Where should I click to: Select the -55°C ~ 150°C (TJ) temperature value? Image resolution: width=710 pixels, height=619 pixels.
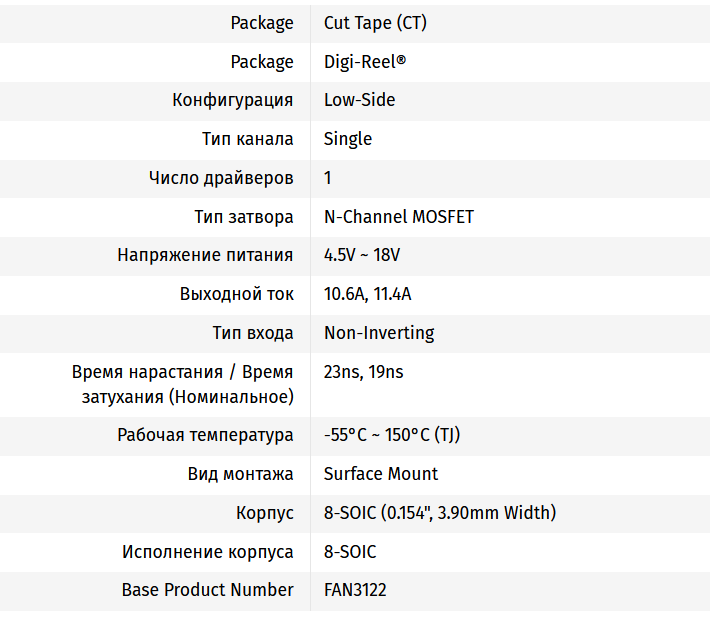(x=391, y=435)
